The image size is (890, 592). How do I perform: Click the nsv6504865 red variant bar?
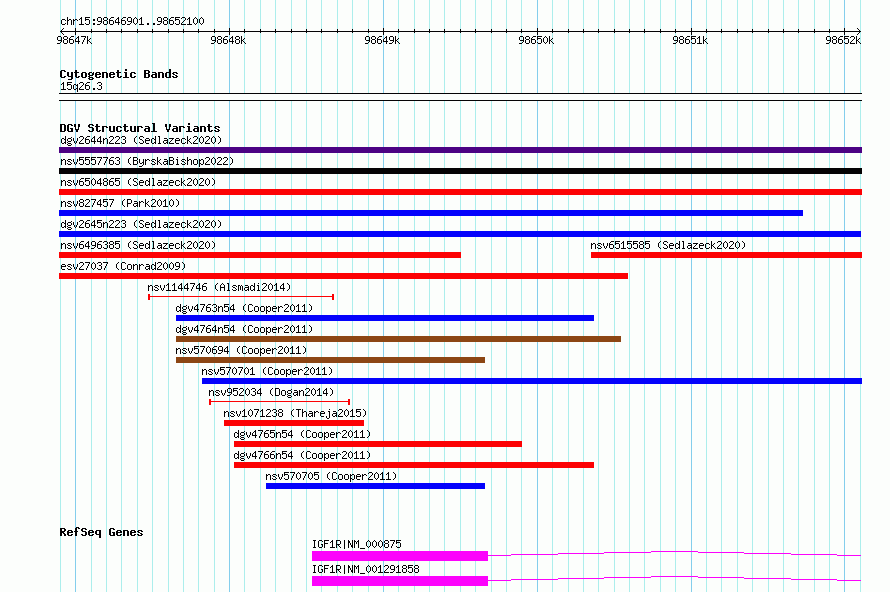point(460,192)
